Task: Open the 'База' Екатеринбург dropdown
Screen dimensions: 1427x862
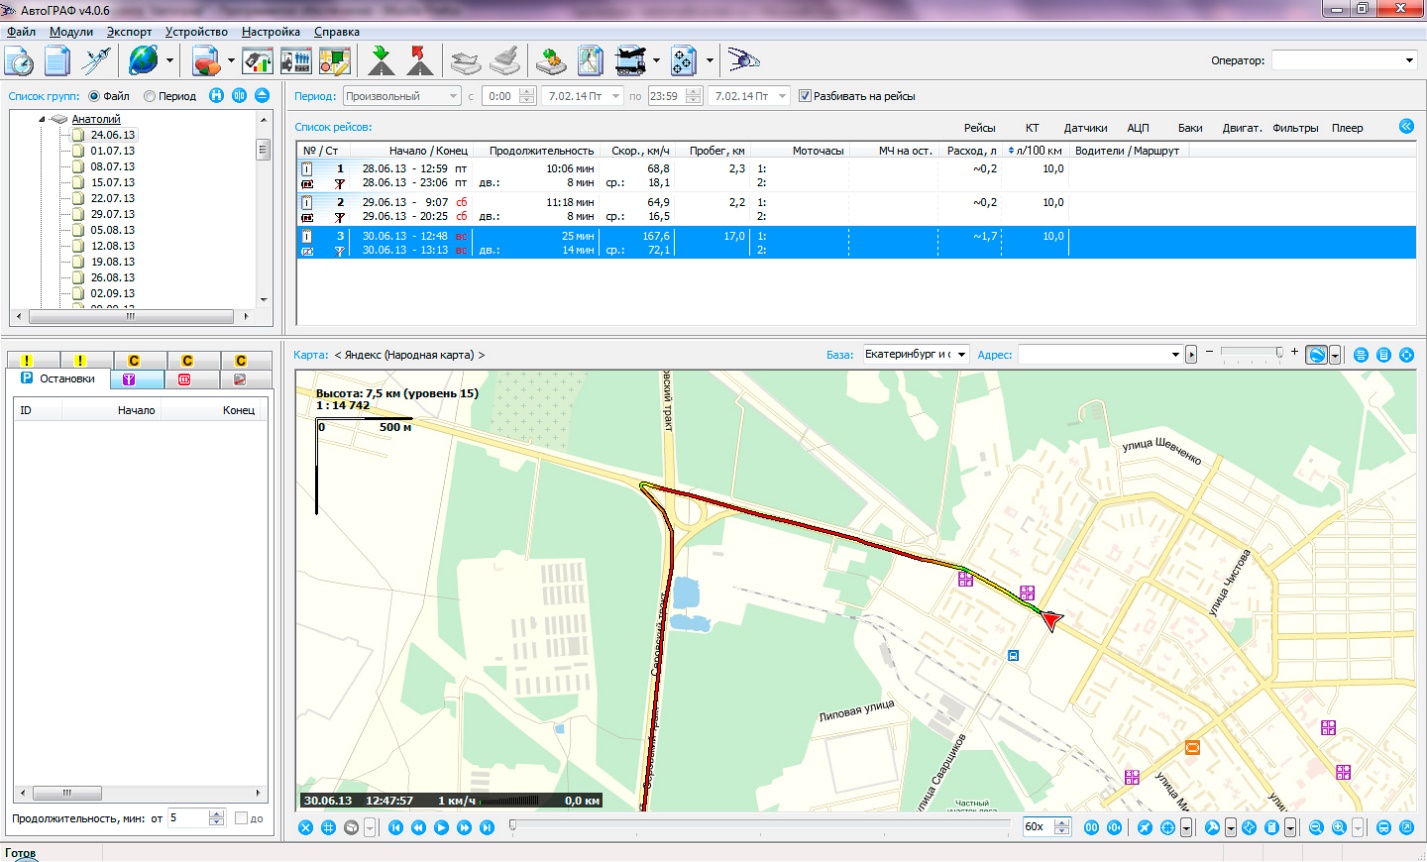Action: 962,354
